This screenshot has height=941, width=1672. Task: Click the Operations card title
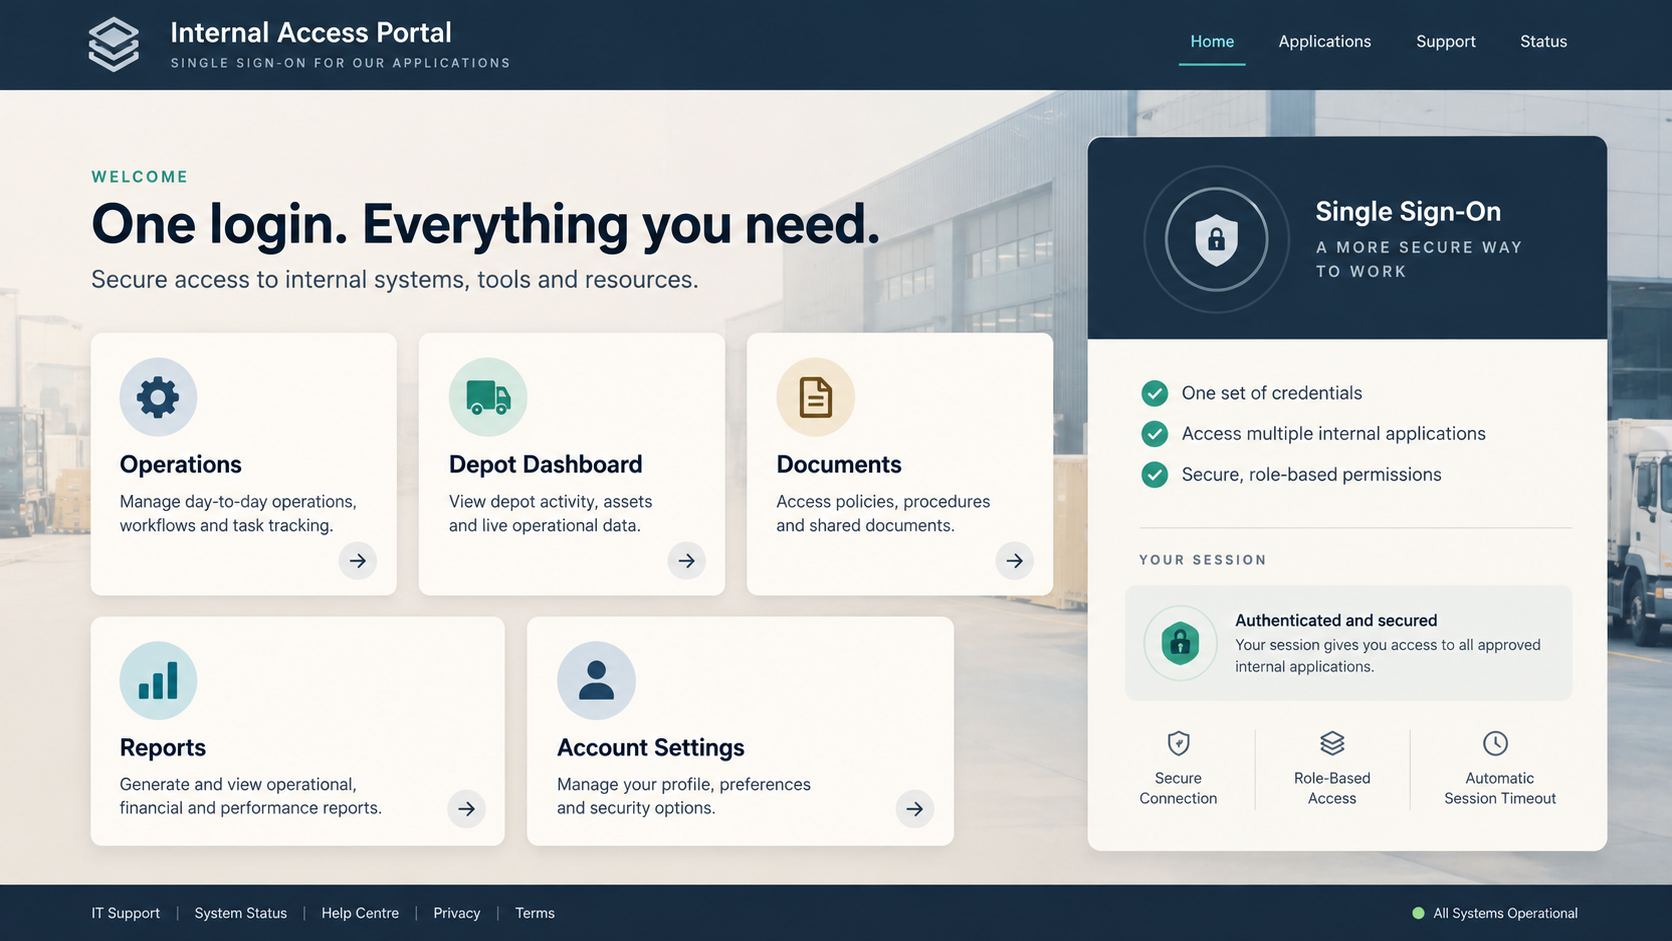click(181, 464)
